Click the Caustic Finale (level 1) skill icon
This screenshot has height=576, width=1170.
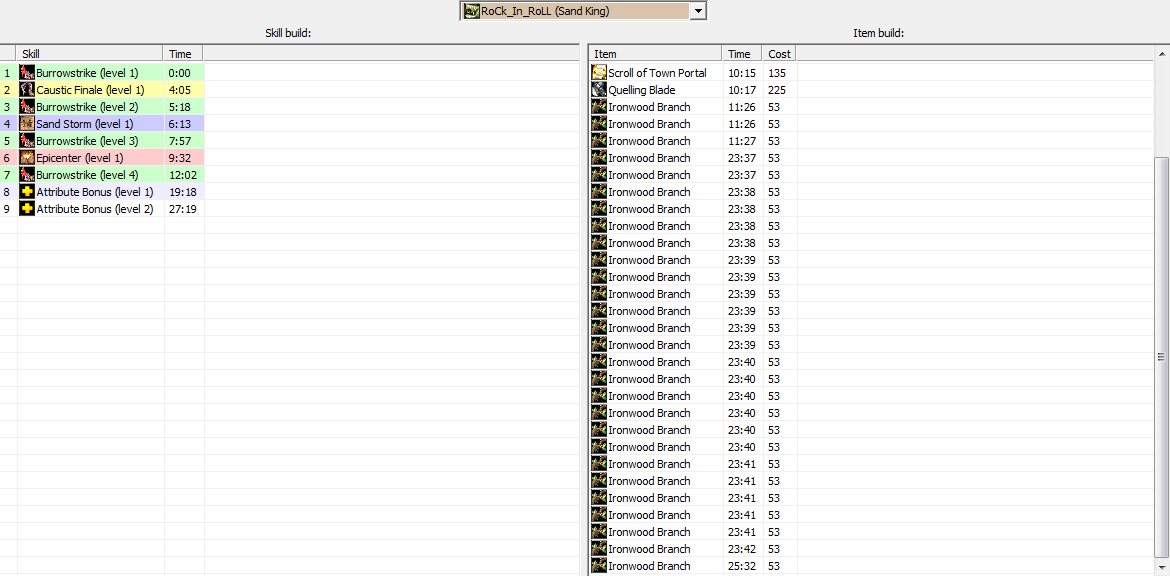(28, 90)
